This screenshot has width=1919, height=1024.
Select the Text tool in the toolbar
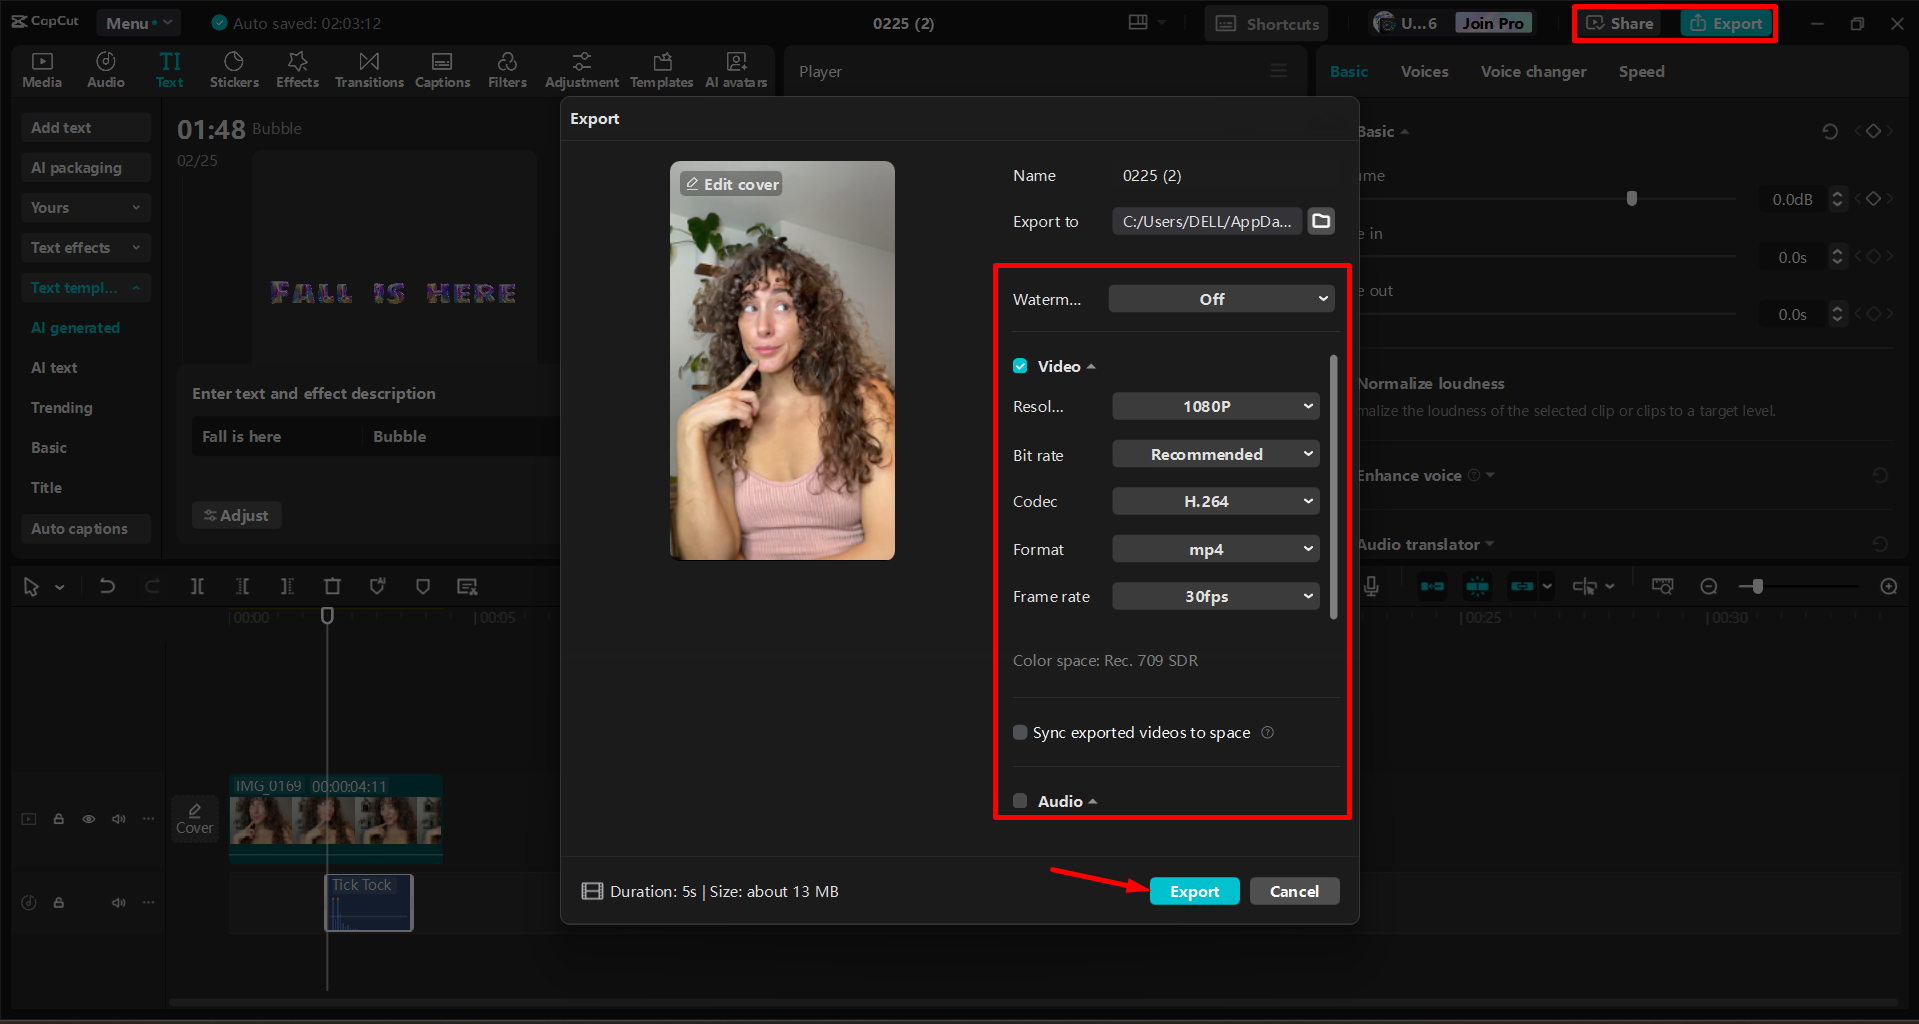169,69
